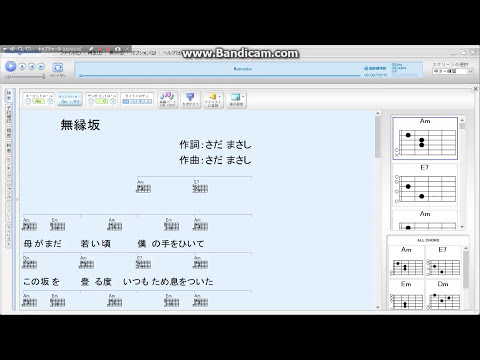This screenshot has width=480, height=360.
Task: Decrease the tempo control value
Action: 91,101
